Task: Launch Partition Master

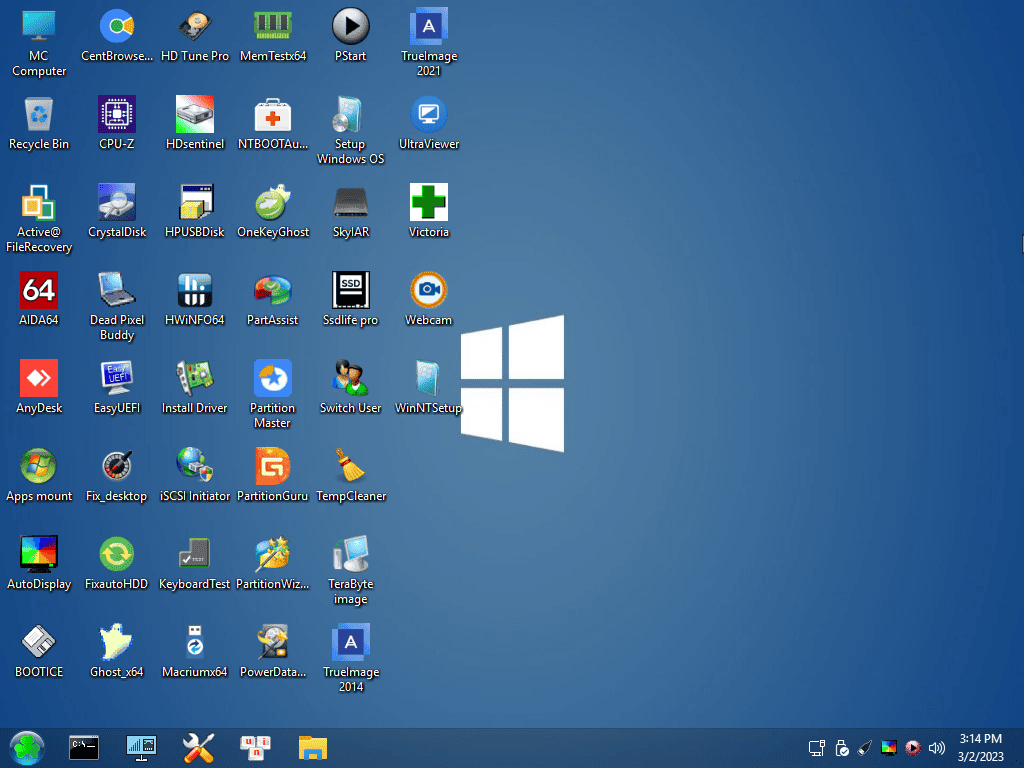Action: tap(273, 378)
